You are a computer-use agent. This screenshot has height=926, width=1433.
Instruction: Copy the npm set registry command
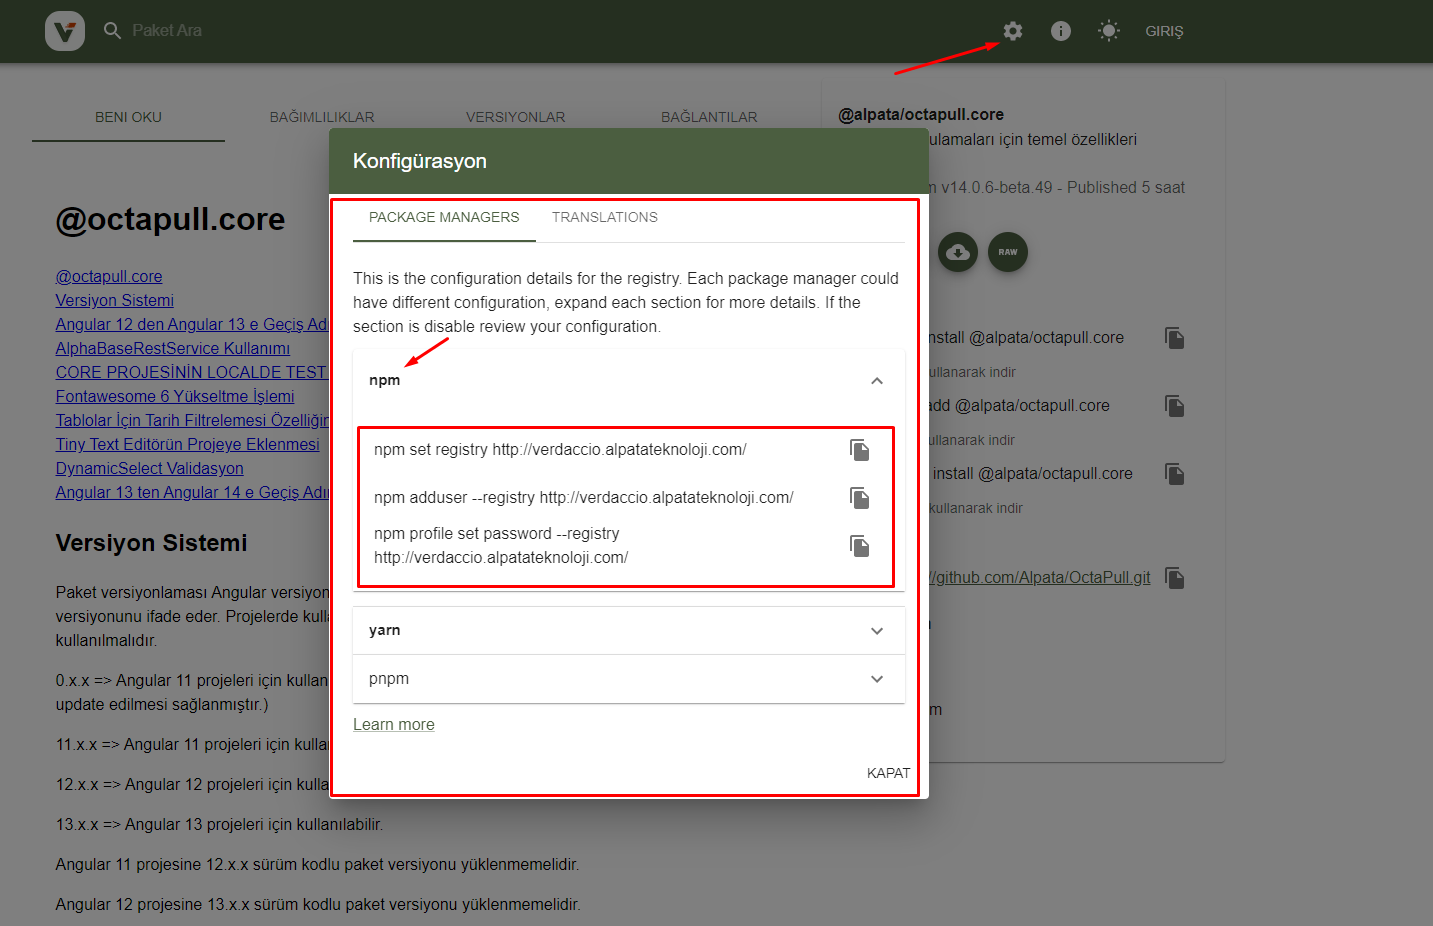pos(859,450)
